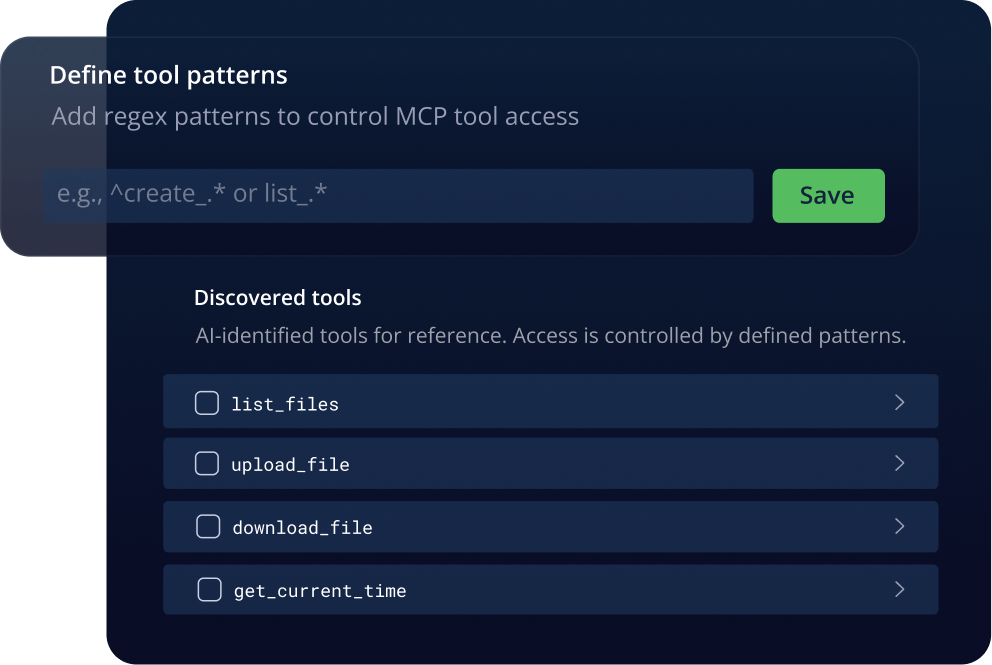Select the get_current_time checkbox
The image size is (992, 665).
pyautogui.click(x=209, y=590)
